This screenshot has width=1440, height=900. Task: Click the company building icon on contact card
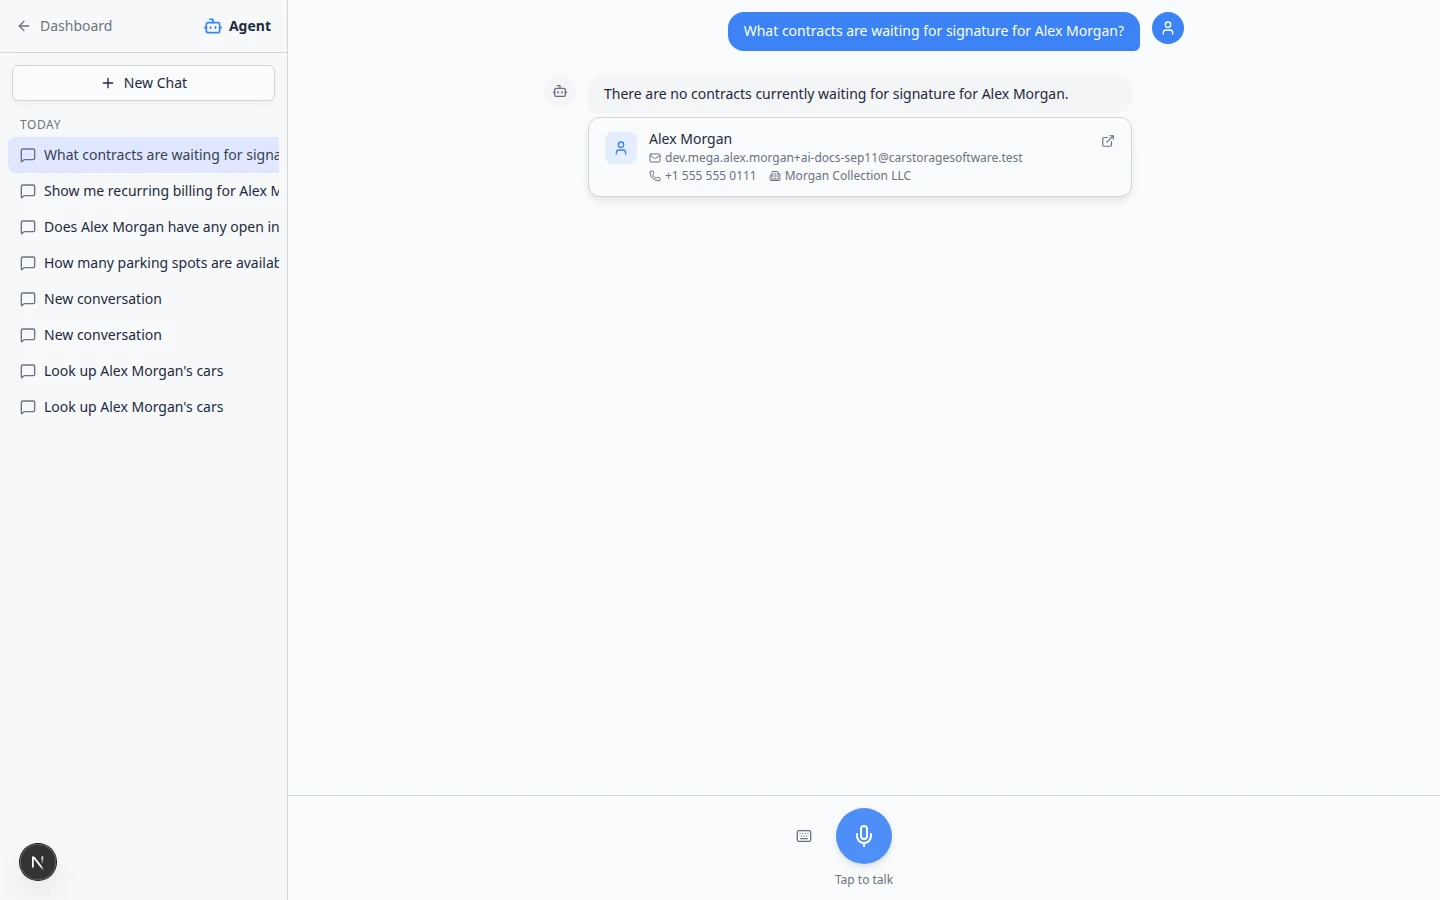click(x=775, y=176)
